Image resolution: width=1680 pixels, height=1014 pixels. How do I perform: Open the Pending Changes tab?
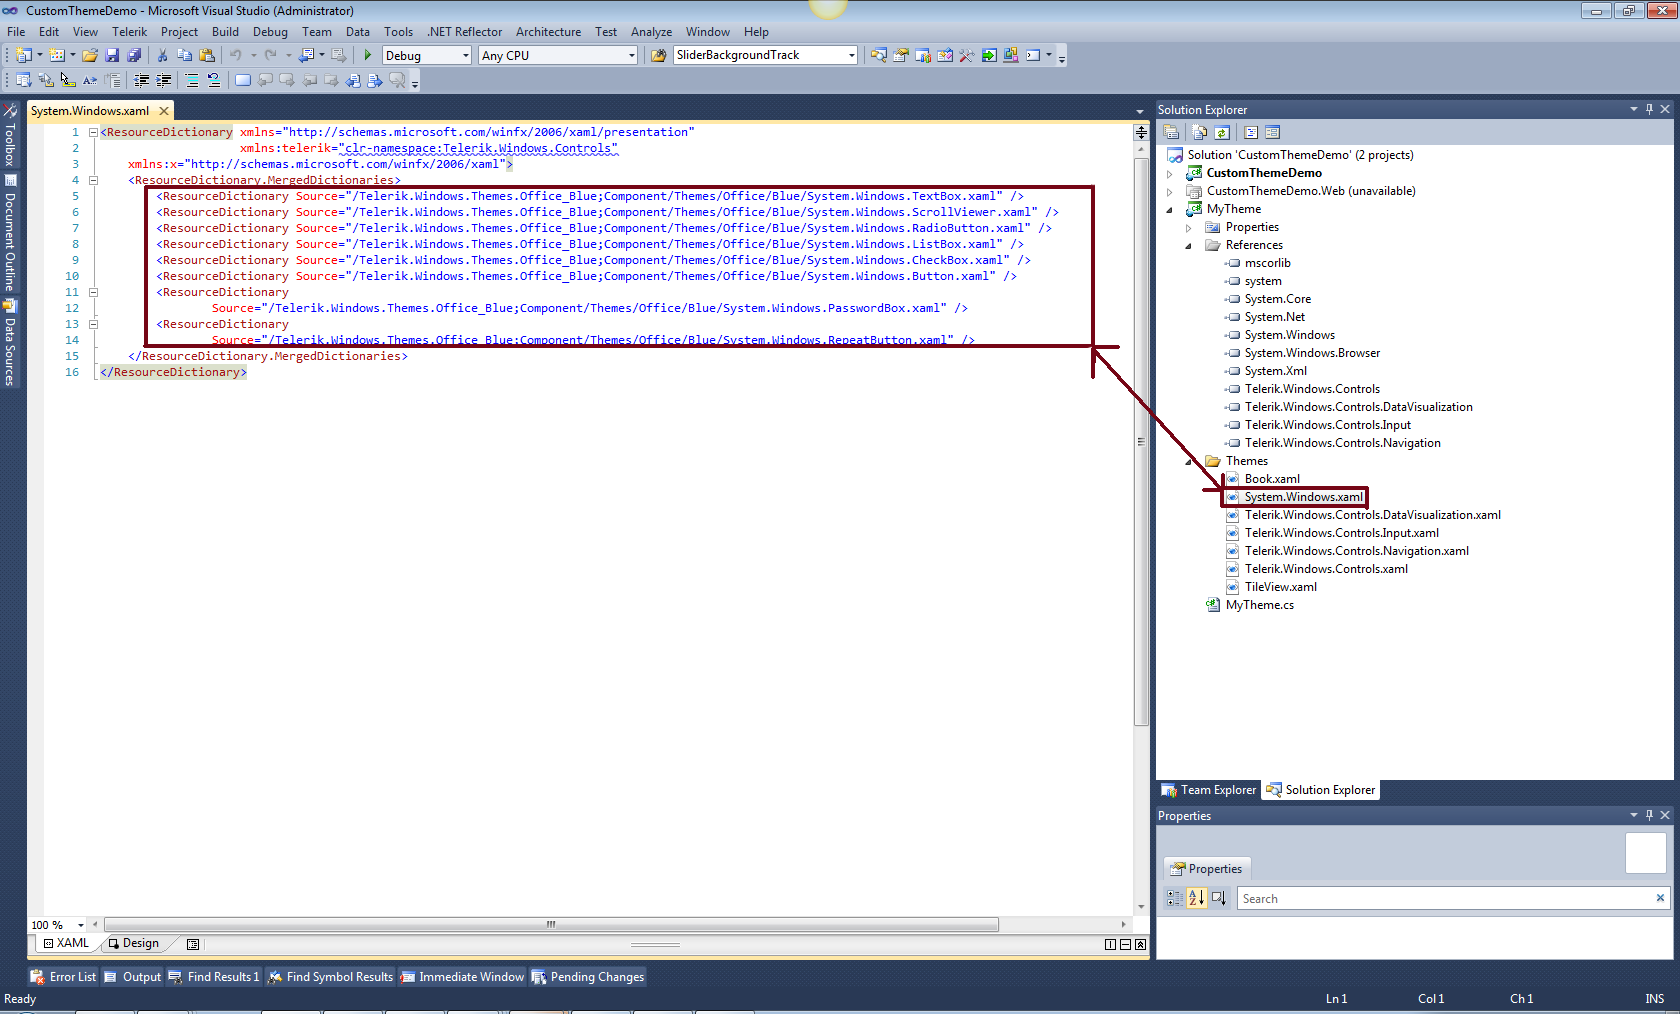tap(588, 977)
